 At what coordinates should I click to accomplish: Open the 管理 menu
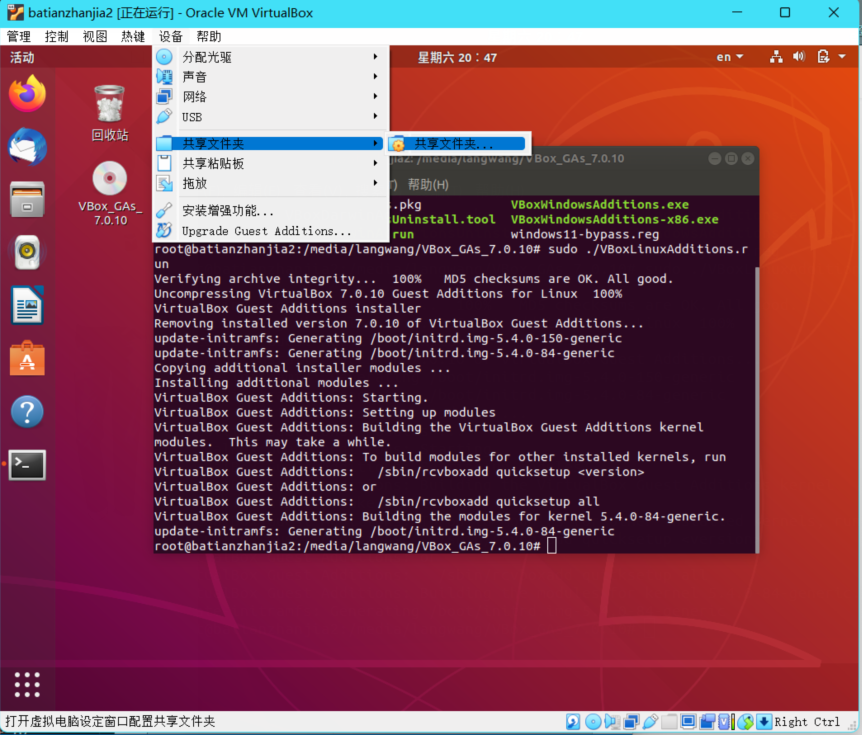tap(19, 36)
